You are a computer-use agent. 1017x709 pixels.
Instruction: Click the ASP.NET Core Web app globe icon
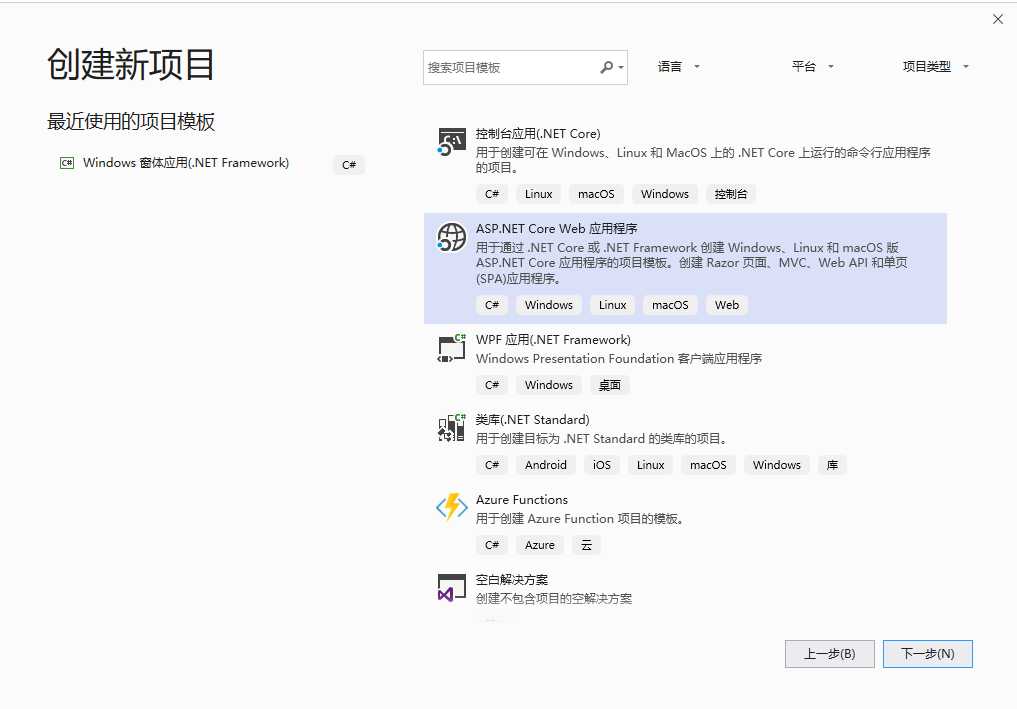pos(451,237)
